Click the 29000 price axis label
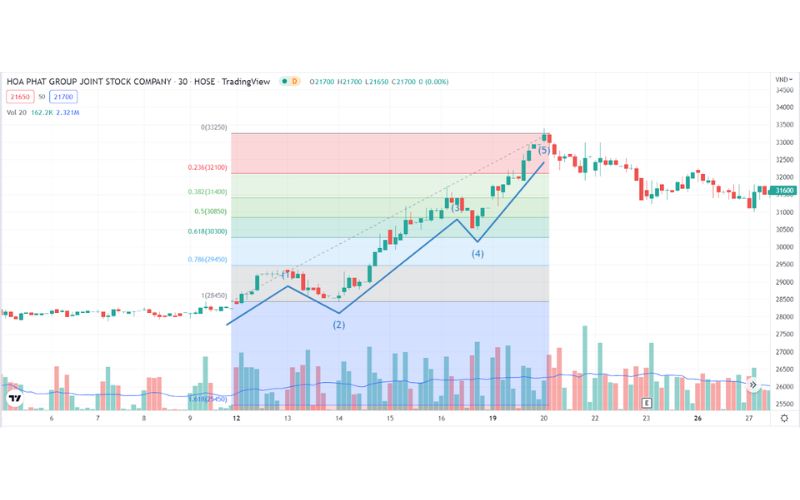The width and height of the screenshot is (800, 500). (785, 282)
